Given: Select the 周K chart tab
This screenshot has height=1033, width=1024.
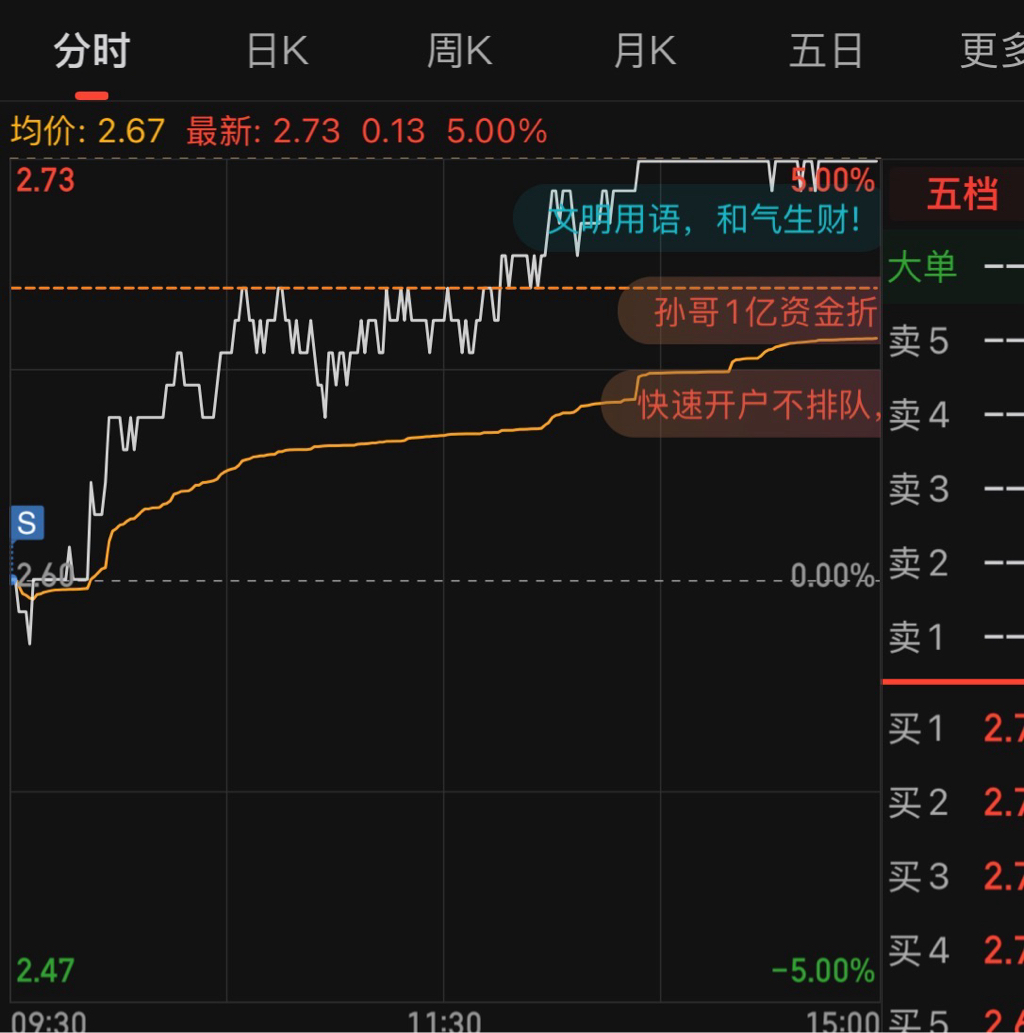Looking at the screenshot, I should pos(460,51).
